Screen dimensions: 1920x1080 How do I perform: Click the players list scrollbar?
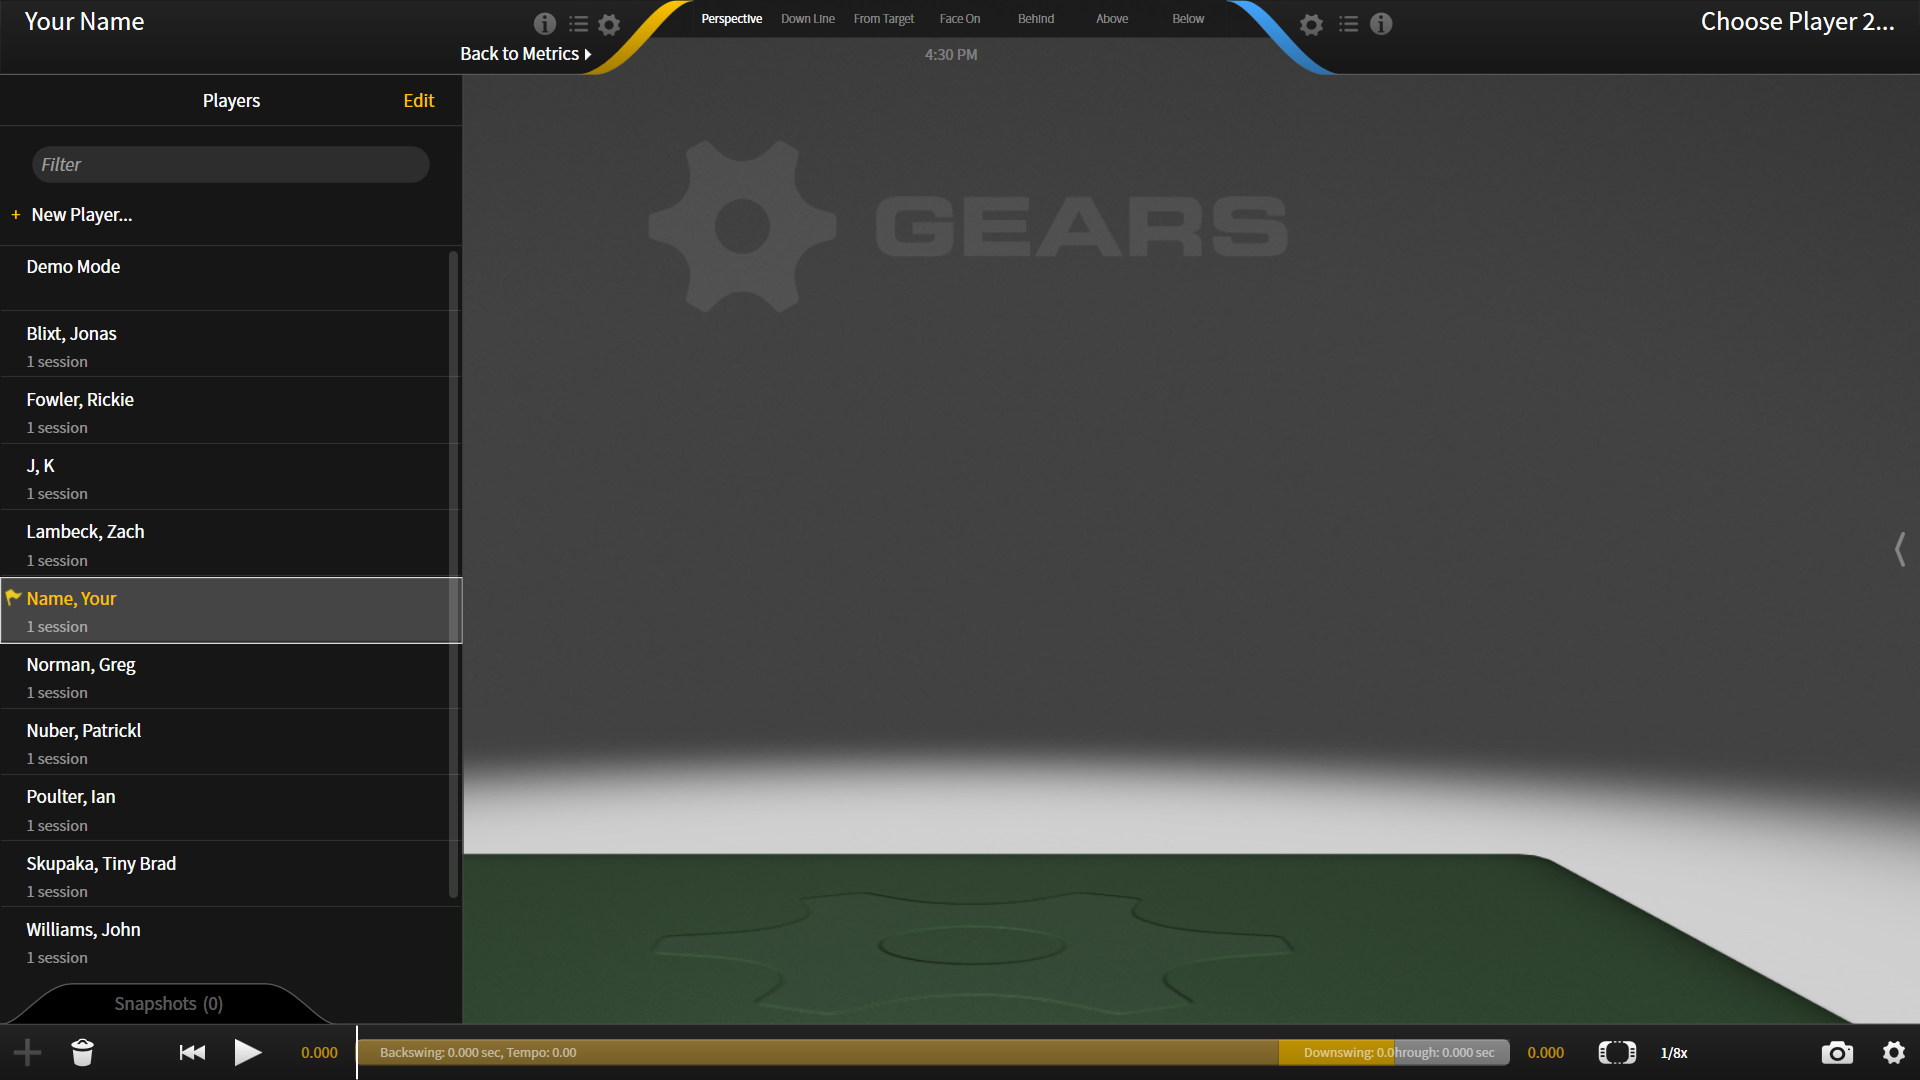coord(453,573)
